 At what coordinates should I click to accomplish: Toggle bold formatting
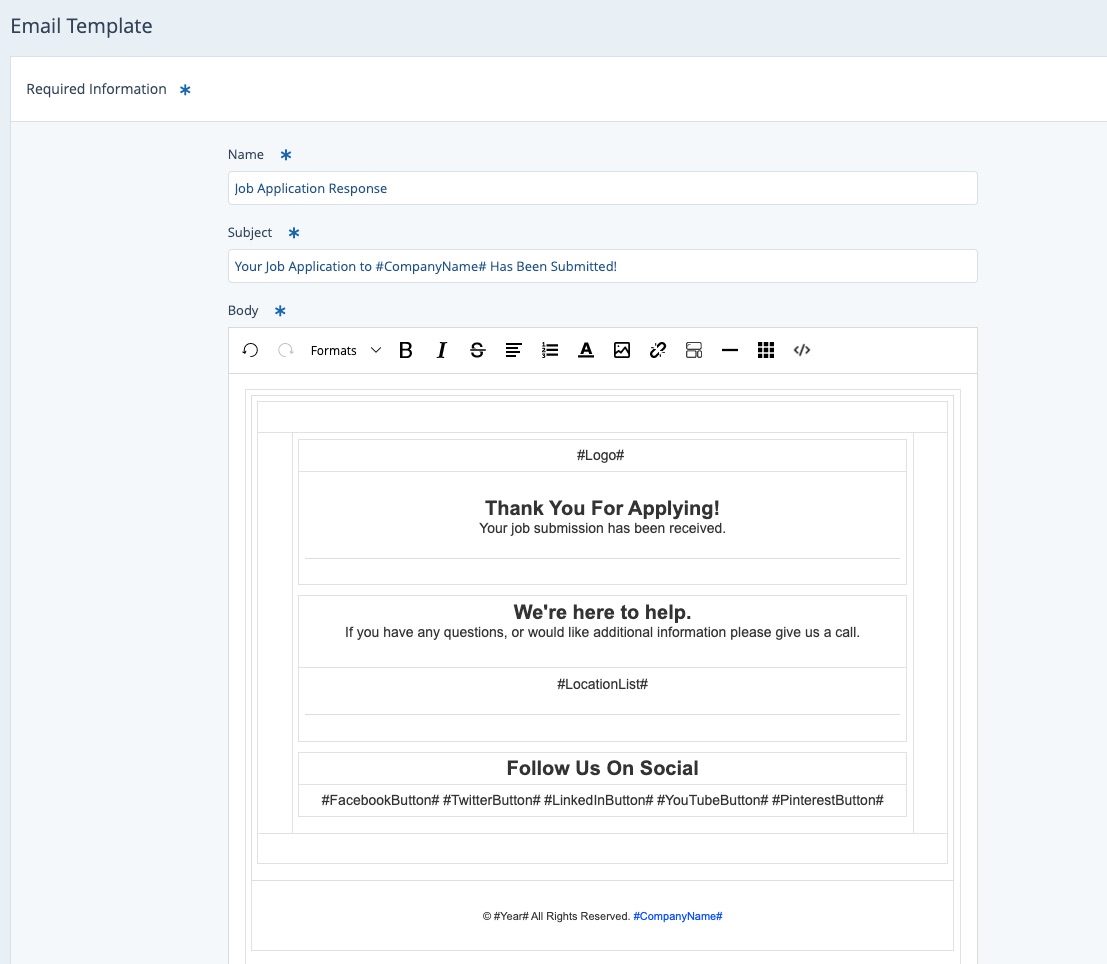click(406, 350)
